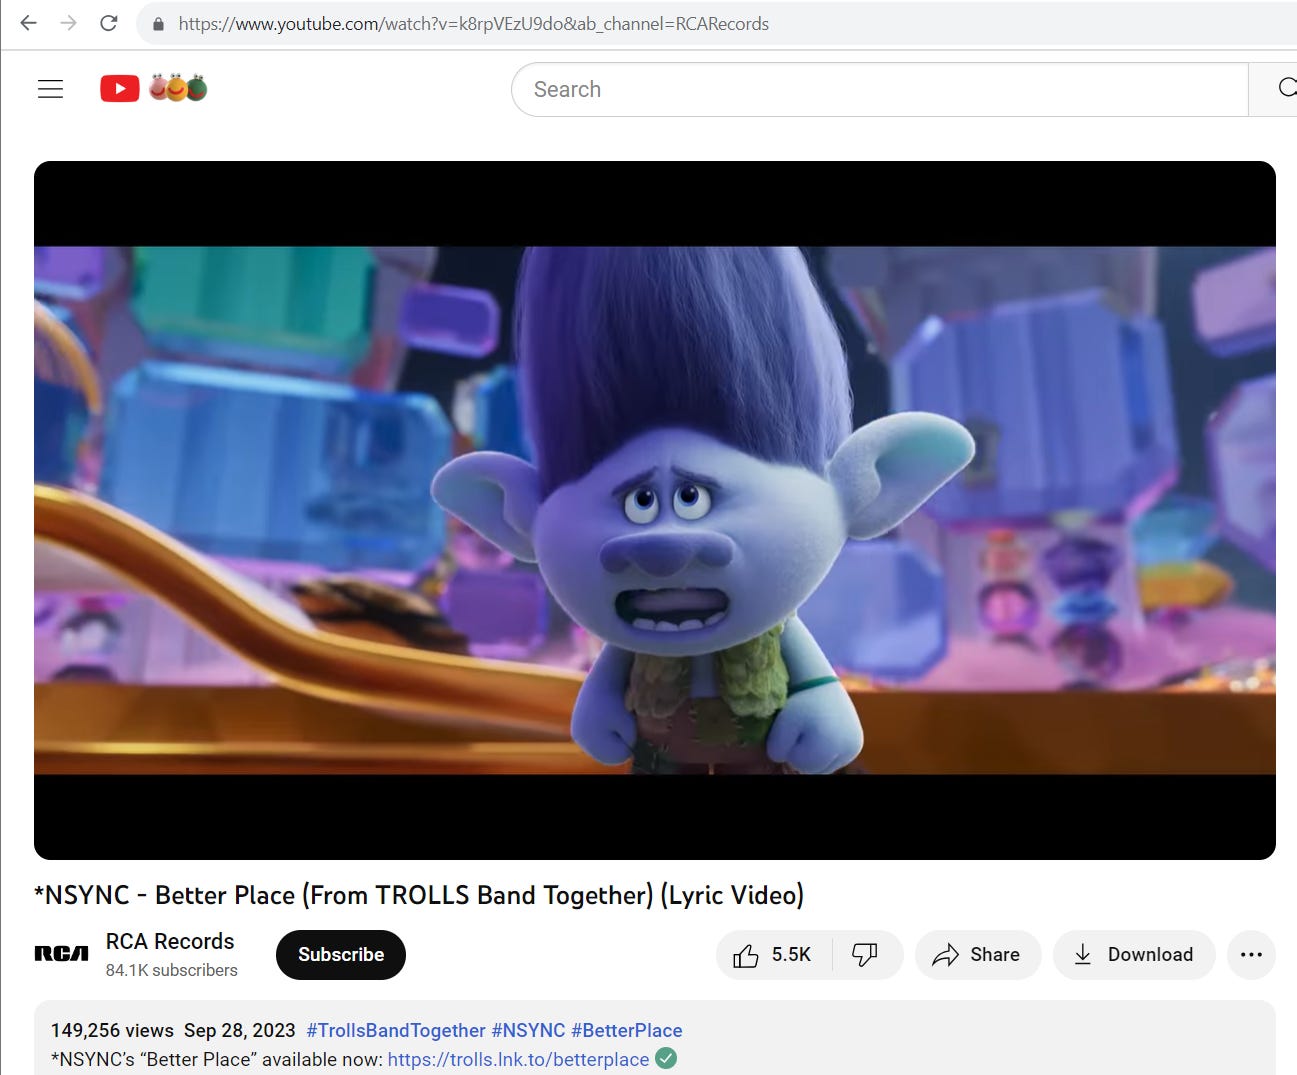Click the video title text
The image size is (1297, 1075).
coord(419,895)
